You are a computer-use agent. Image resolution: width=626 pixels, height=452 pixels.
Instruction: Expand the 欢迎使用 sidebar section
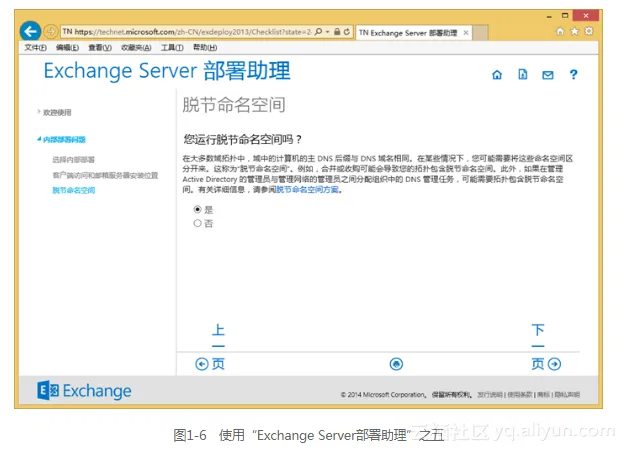[54, 112]
